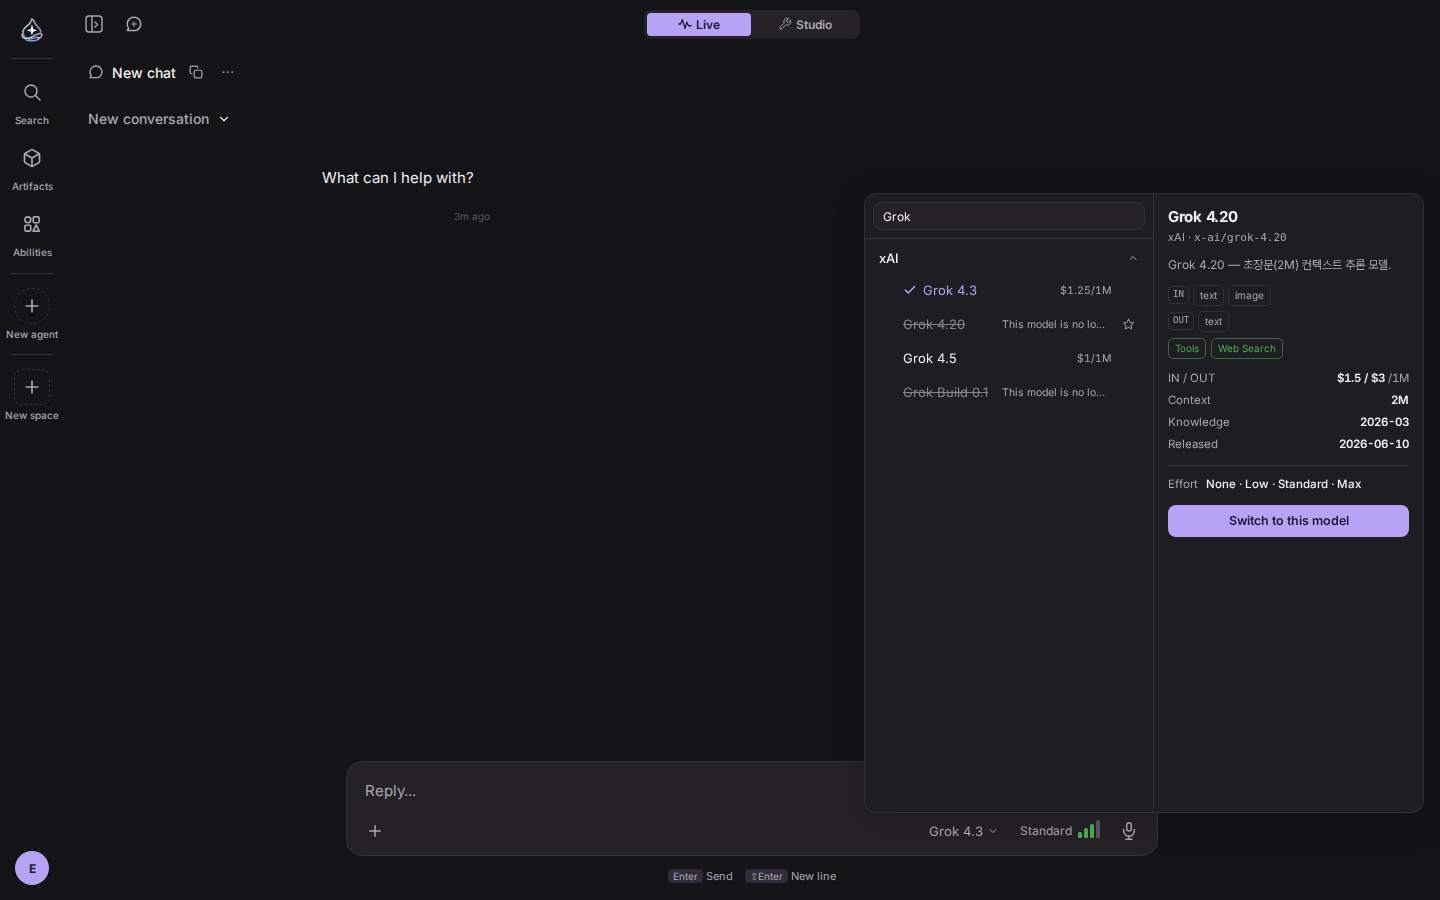The height and width of the screenshot is (900, 1440).
Task: Click the New chat title
Action: point(144,73)
